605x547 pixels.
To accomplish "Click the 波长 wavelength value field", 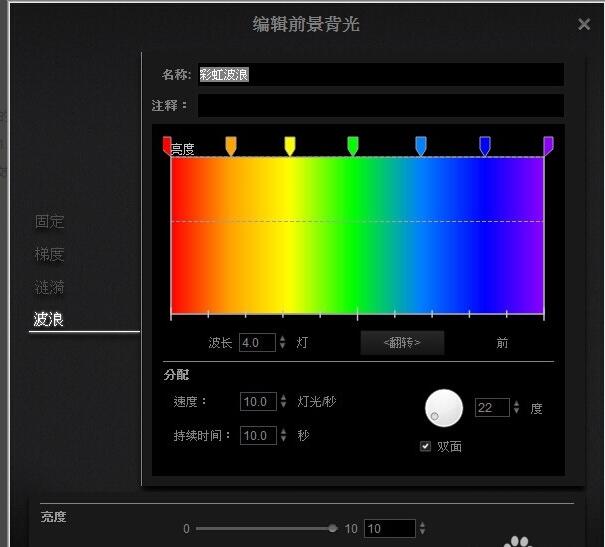I will (x=257, y=343).
